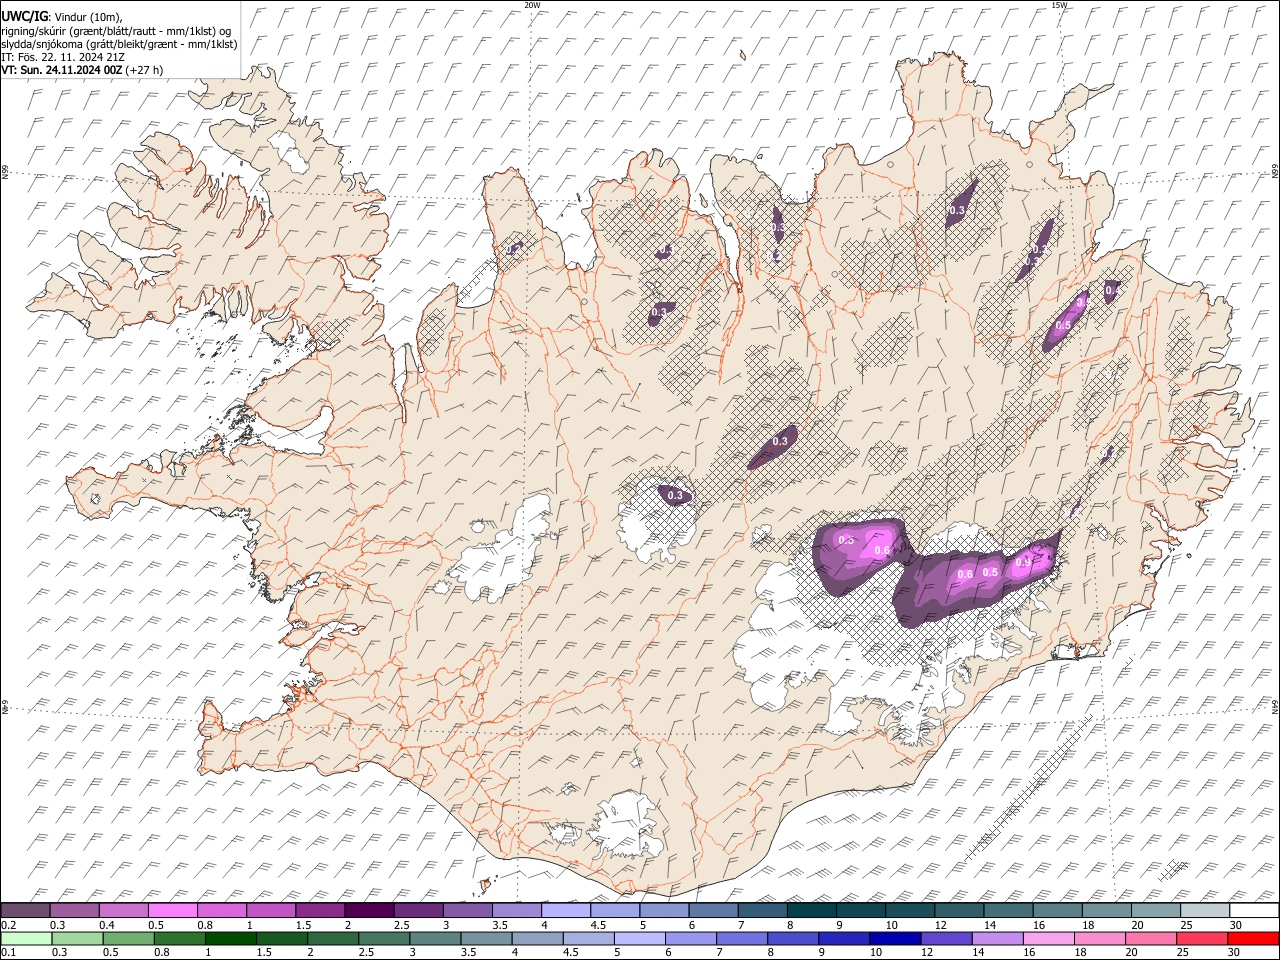Click the "VT: Sun. 24.11.2024 00Z" valid time

click(62, 70)
